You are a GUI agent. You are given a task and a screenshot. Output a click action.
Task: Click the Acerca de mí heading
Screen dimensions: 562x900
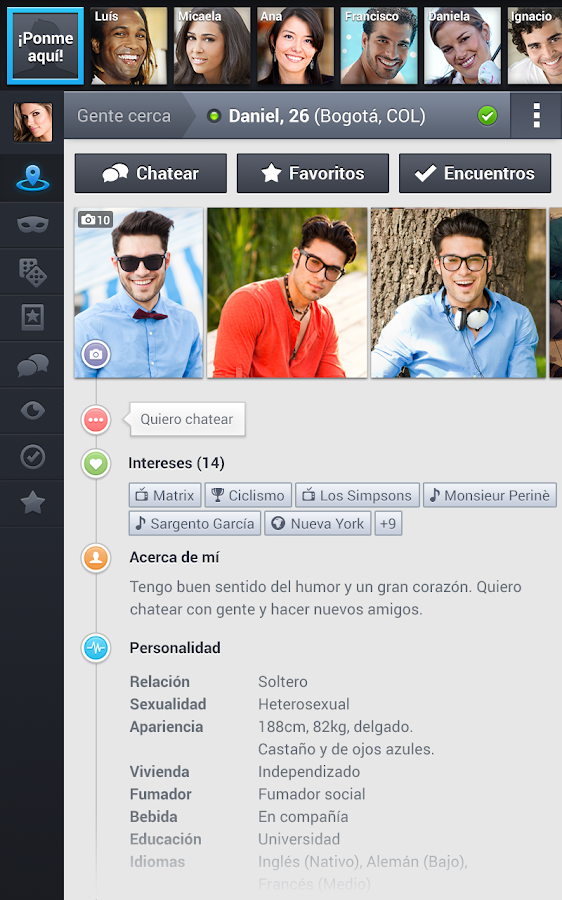[175, 557]
